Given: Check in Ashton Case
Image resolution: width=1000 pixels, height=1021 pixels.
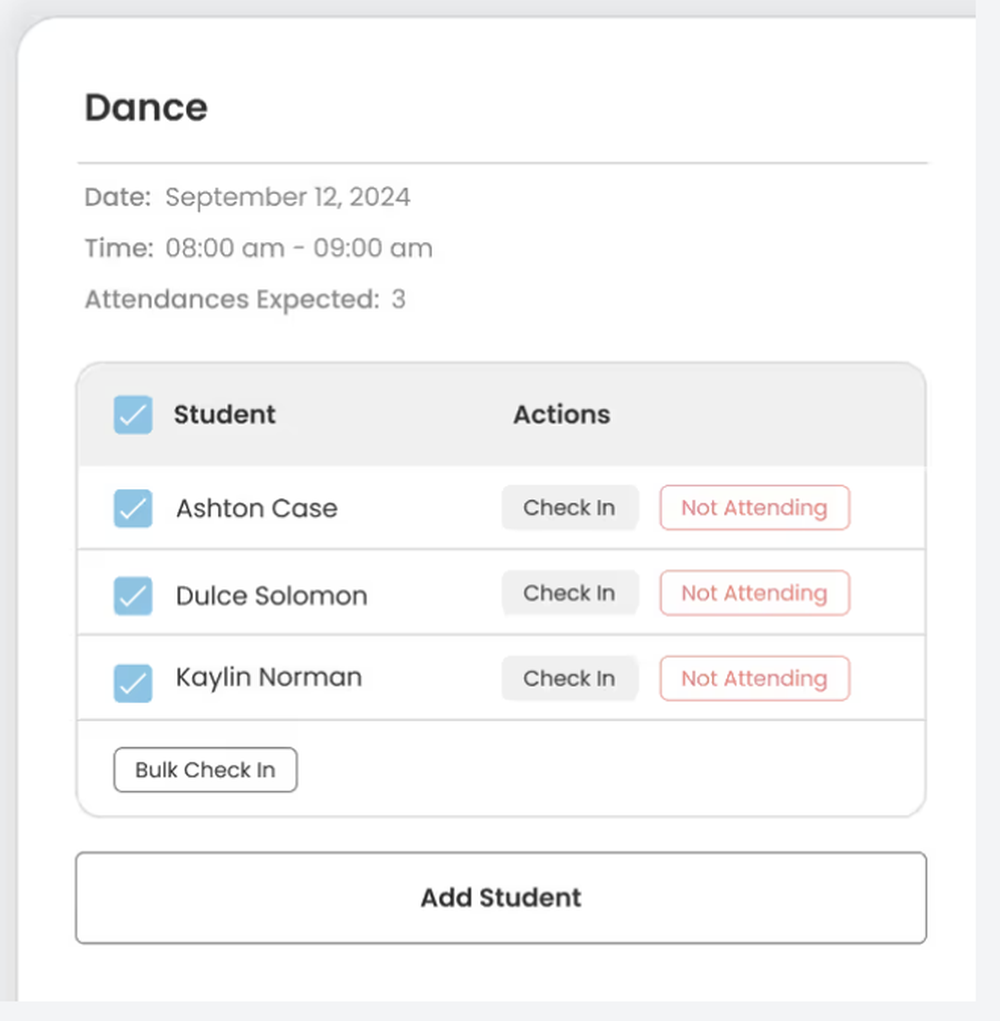Looking at the screenshot, I should click(x=569, y=508).
